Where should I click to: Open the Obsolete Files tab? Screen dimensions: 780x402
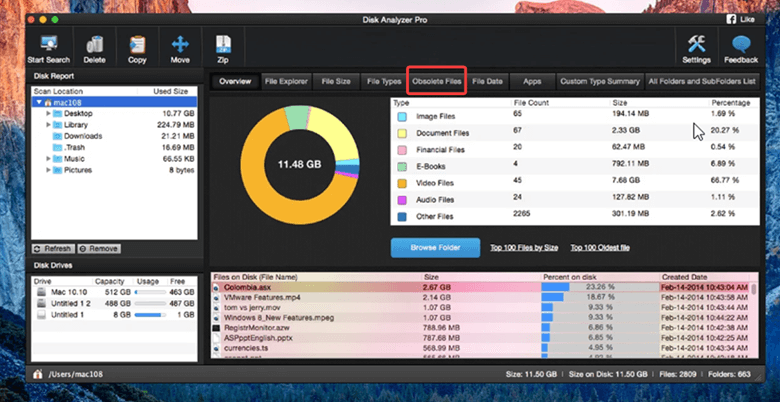[437, 82]
